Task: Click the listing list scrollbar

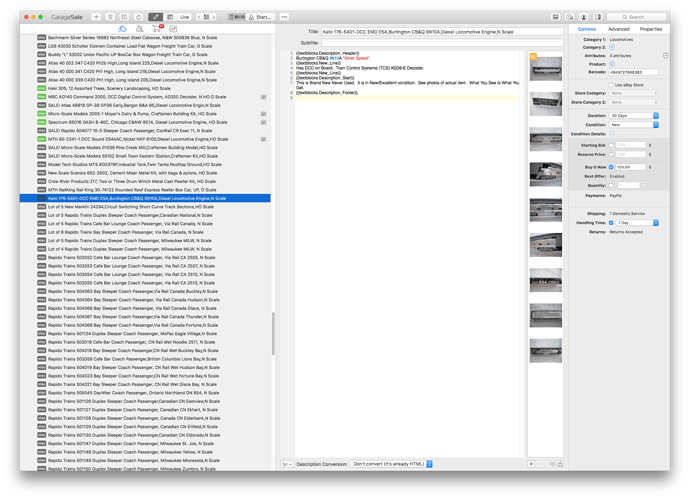Action: [273, 333]
